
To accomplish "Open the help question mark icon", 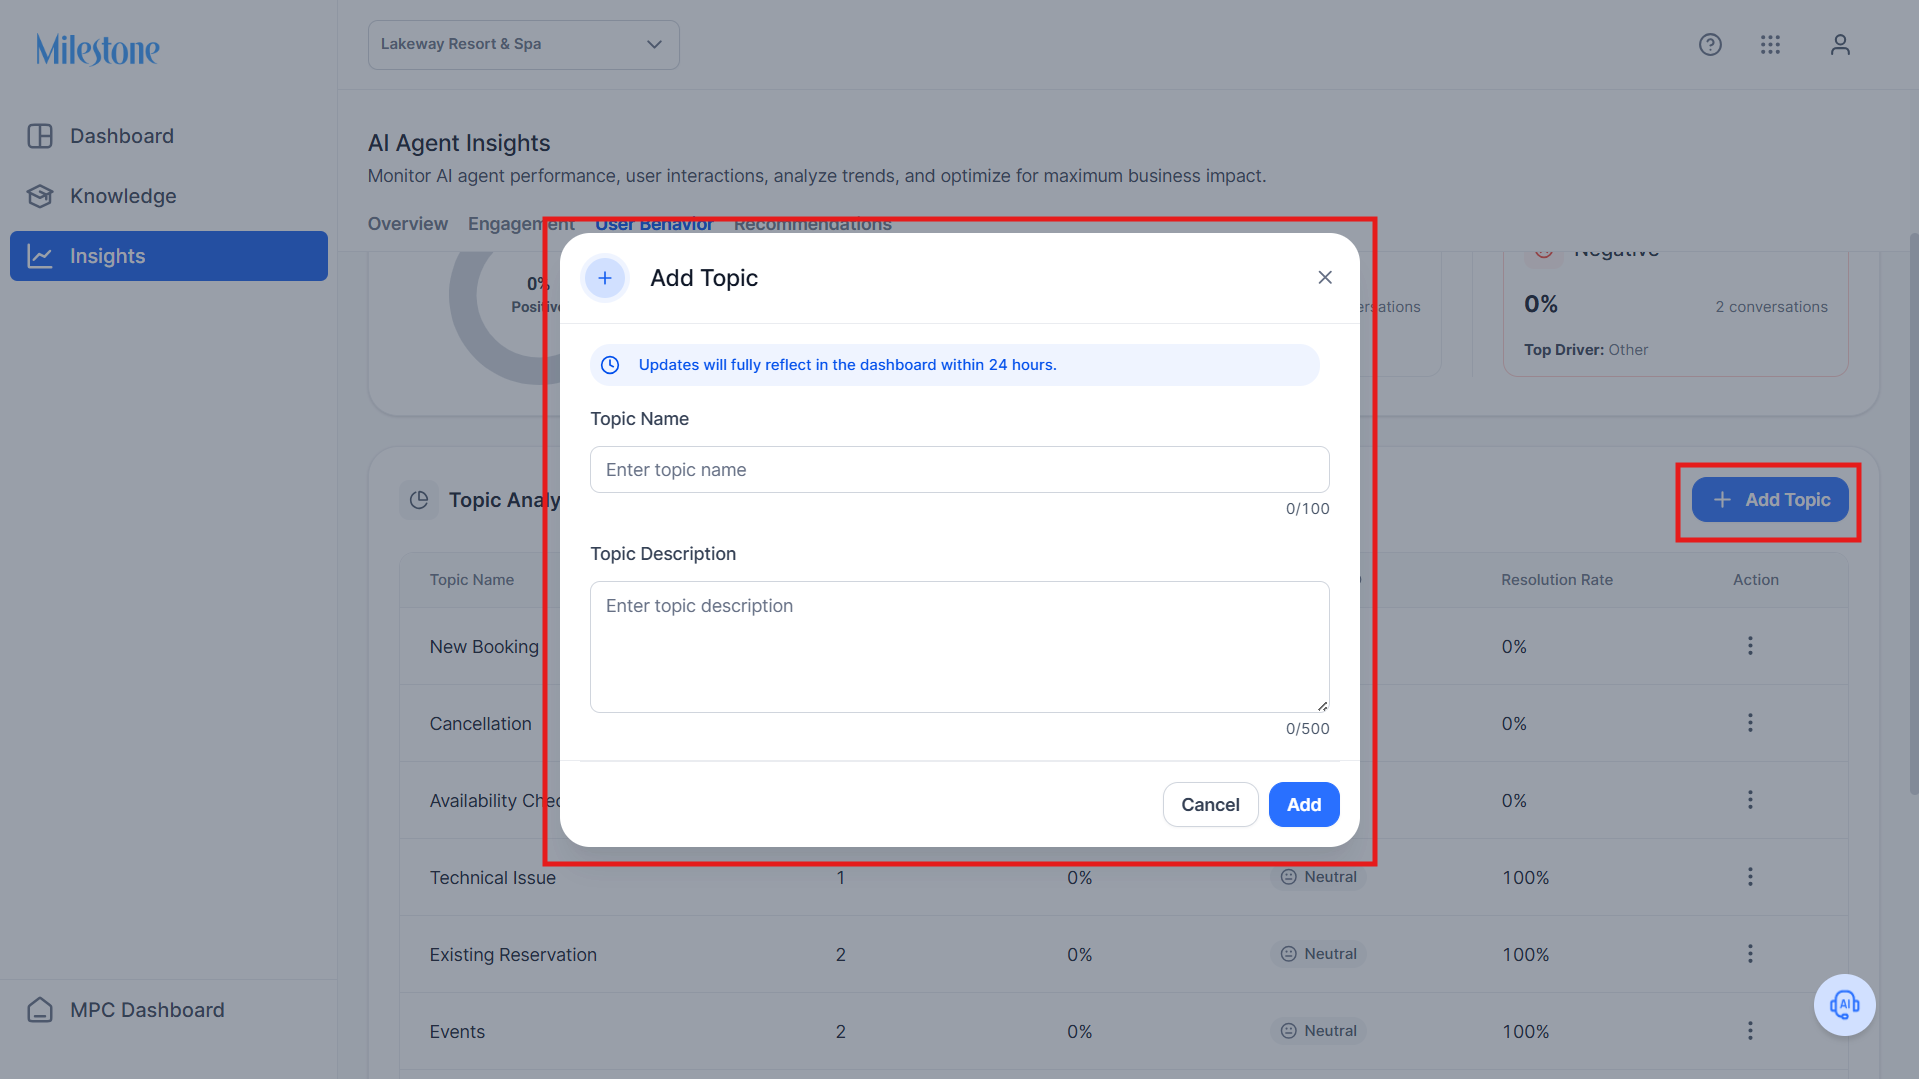I will [x=1710, y=45].
